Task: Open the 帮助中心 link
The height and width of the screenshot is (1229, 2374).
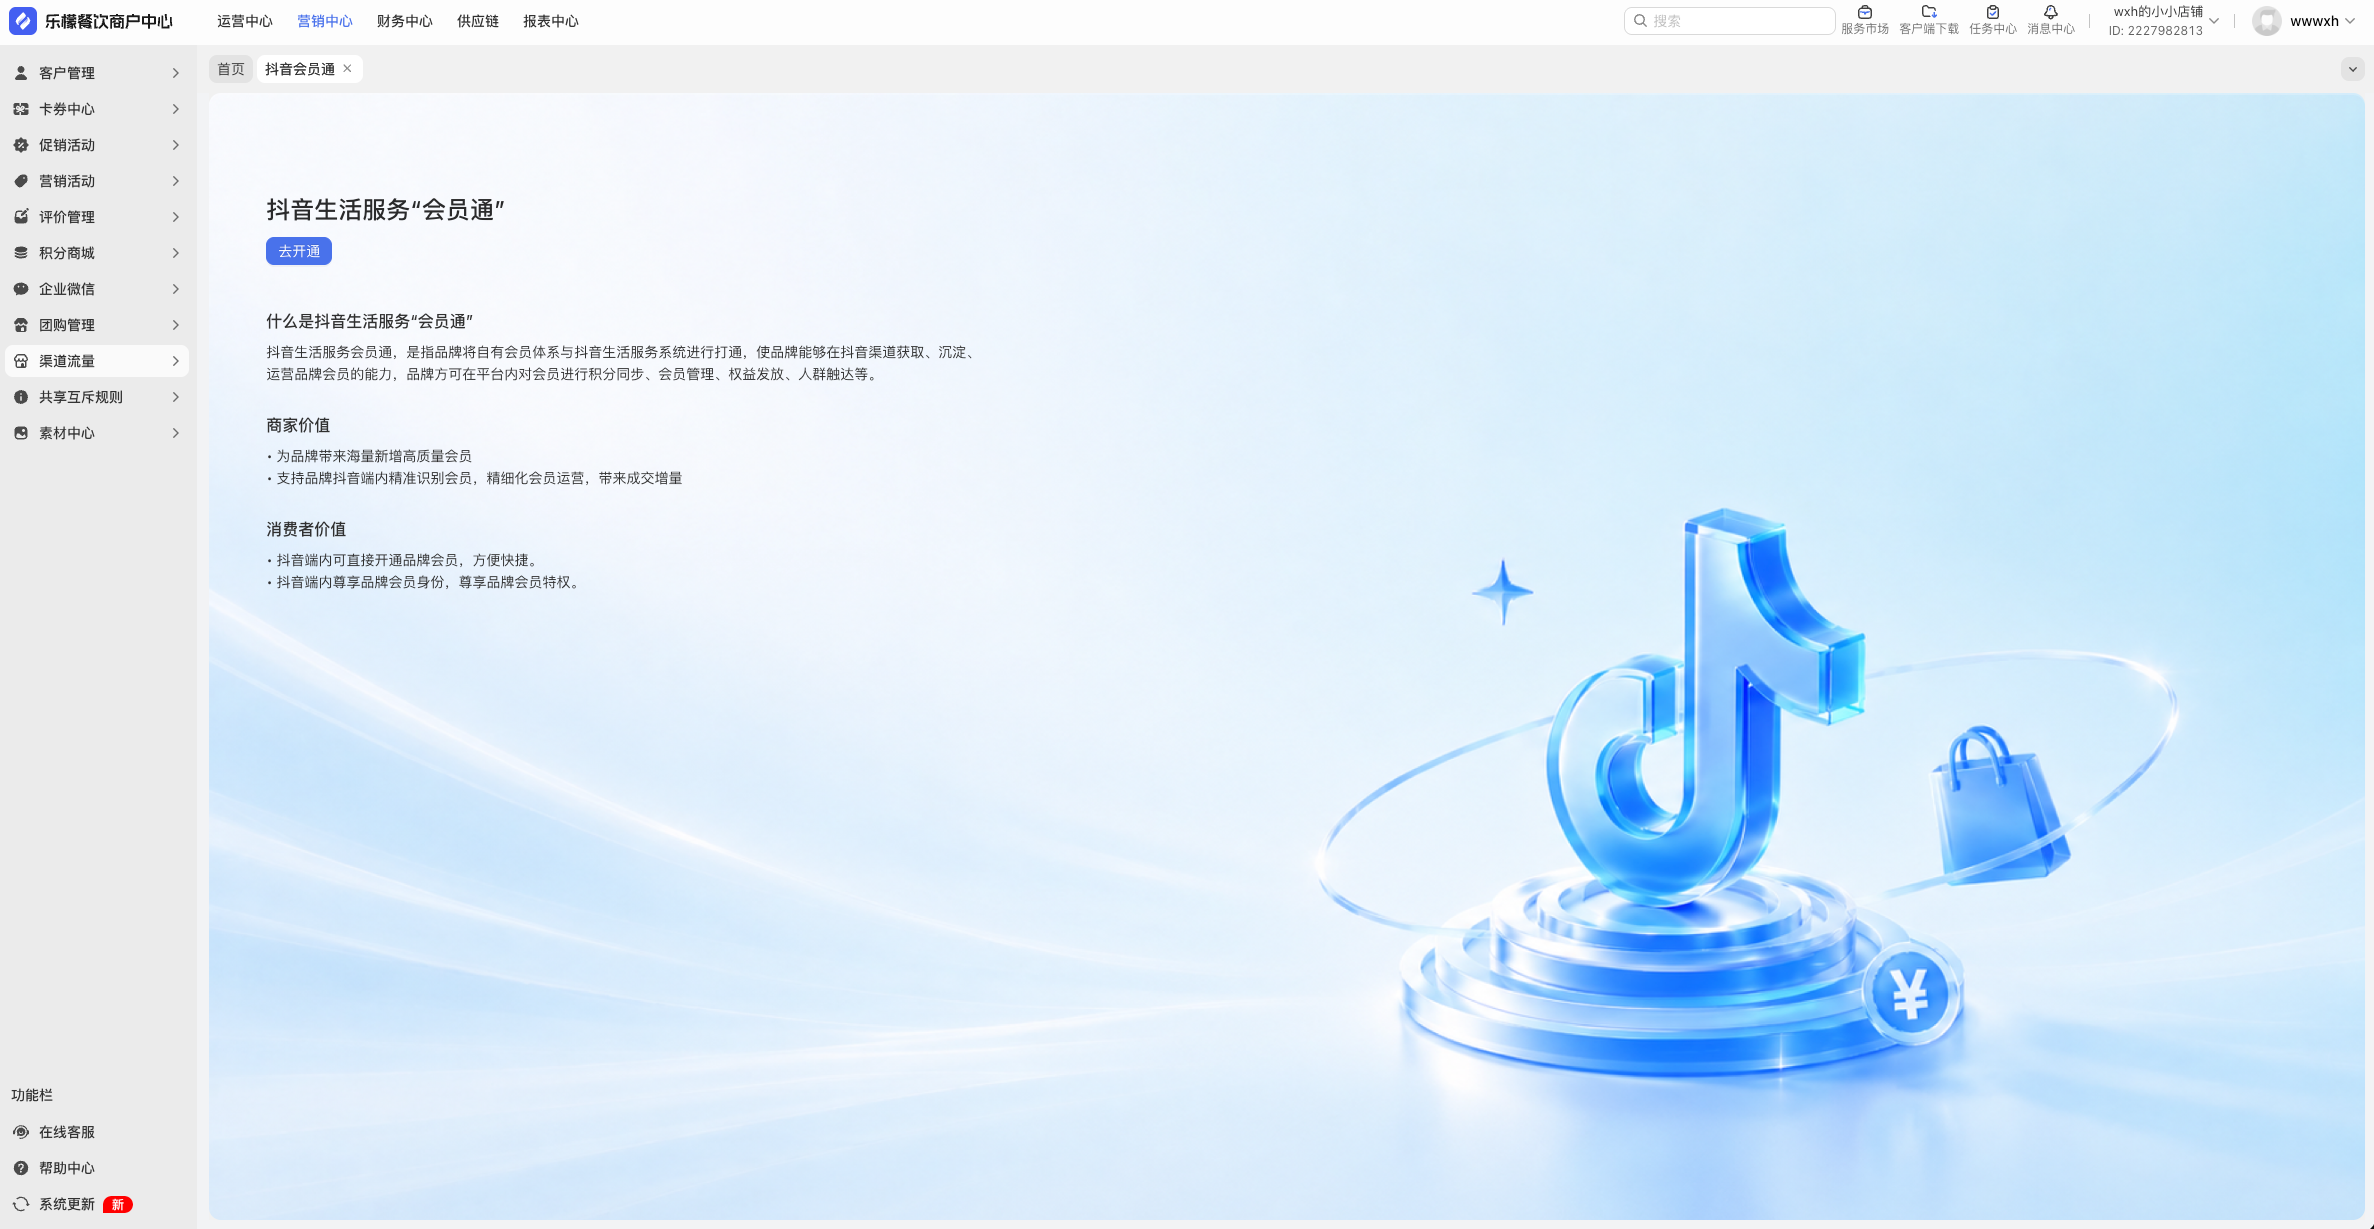Action: 67,1168
